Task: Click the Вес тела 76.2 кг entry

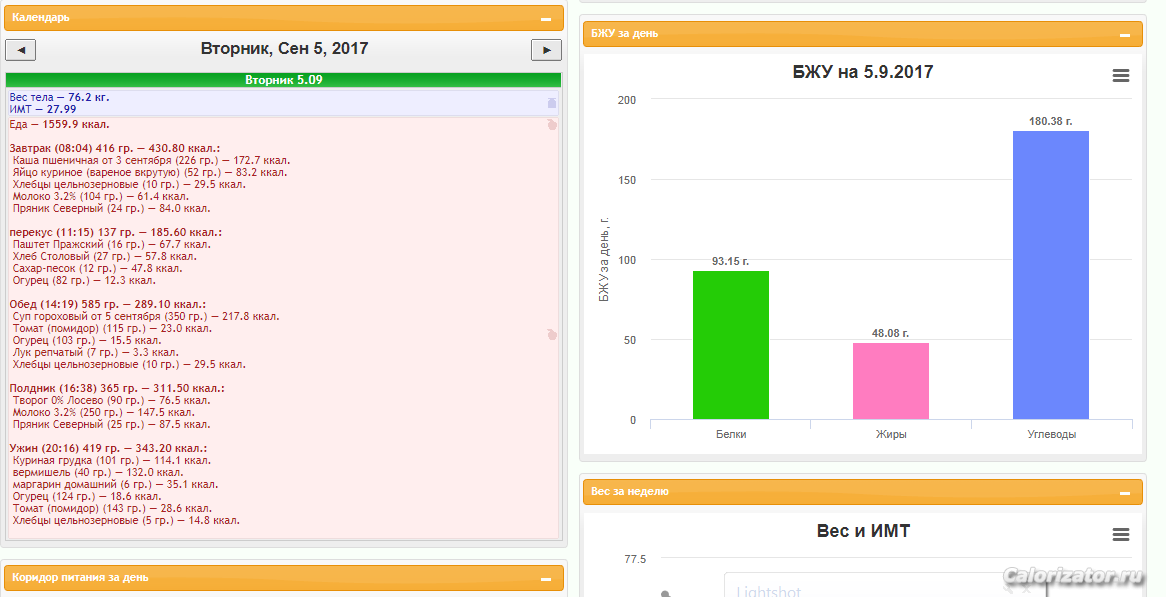Action: [59, 97]
